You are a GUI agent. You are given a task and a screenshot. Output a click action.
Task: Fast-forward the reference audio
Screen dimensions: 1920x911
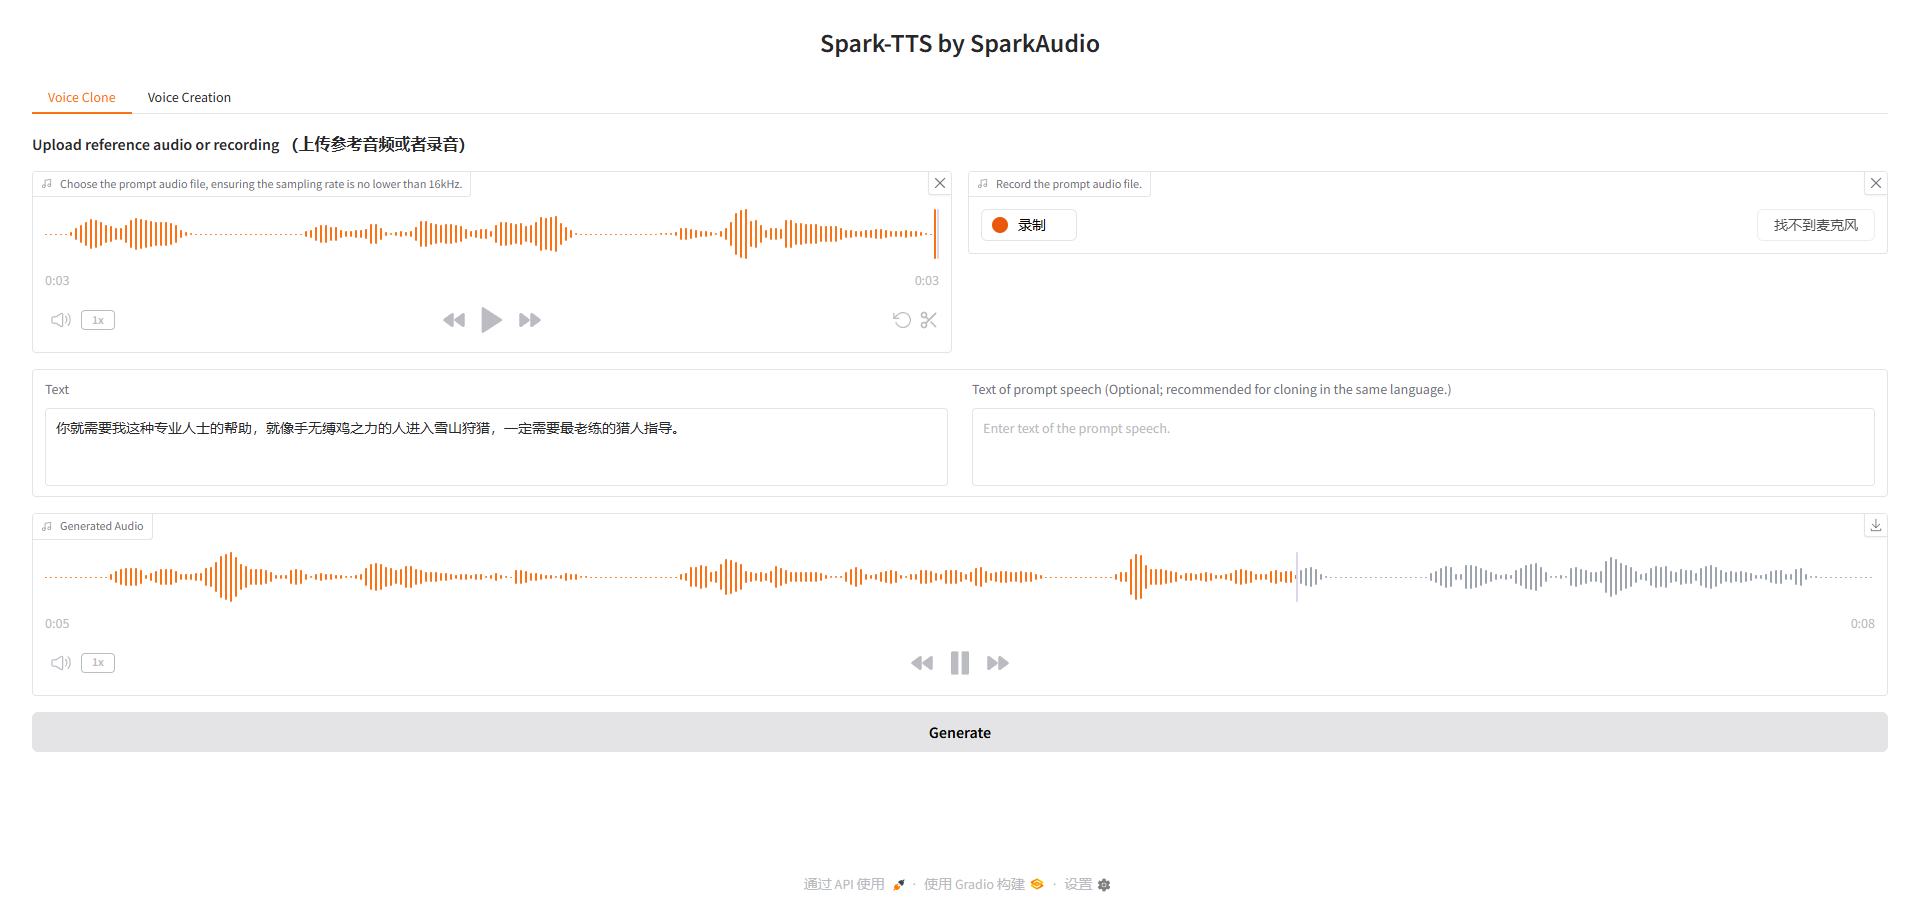pyautogui.click(x=530, y=320)
